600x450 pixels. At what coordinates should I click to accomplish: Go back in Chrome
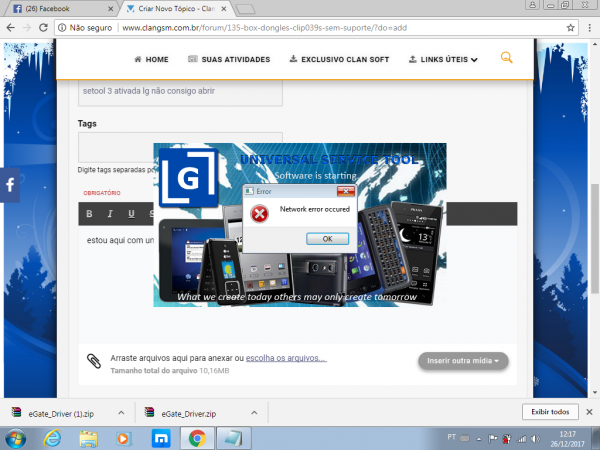pyautogui.click(x=11, y=28)
